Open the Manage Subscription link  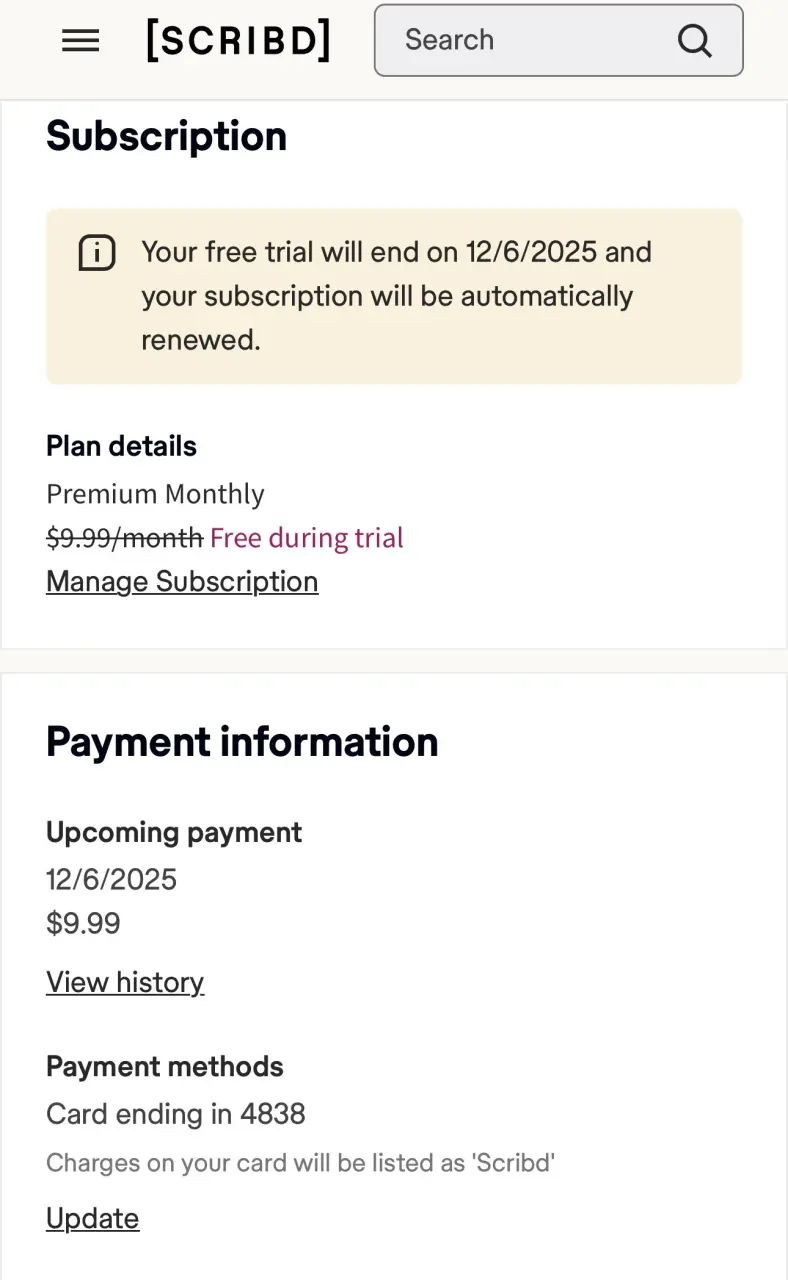182,582
